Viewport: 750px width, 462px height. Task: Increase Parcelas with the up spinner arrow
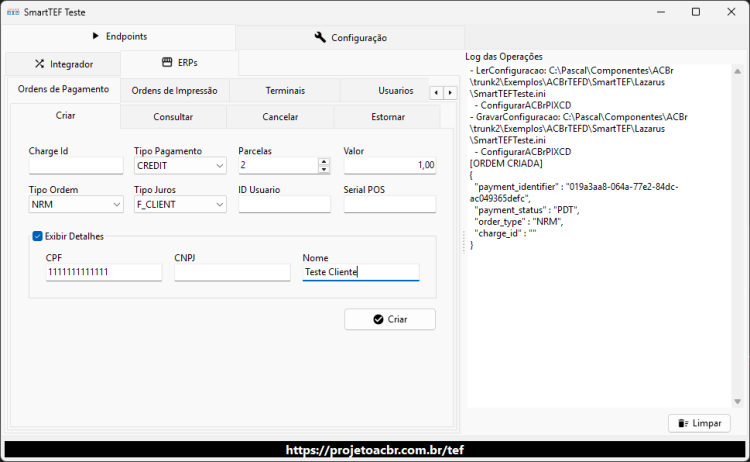324,162
